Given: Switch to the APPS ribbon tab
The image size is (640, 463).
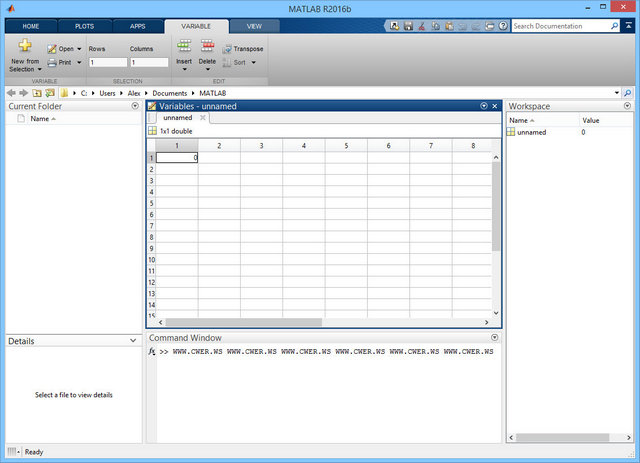Looking at the screenshot, I should (137, 25).
